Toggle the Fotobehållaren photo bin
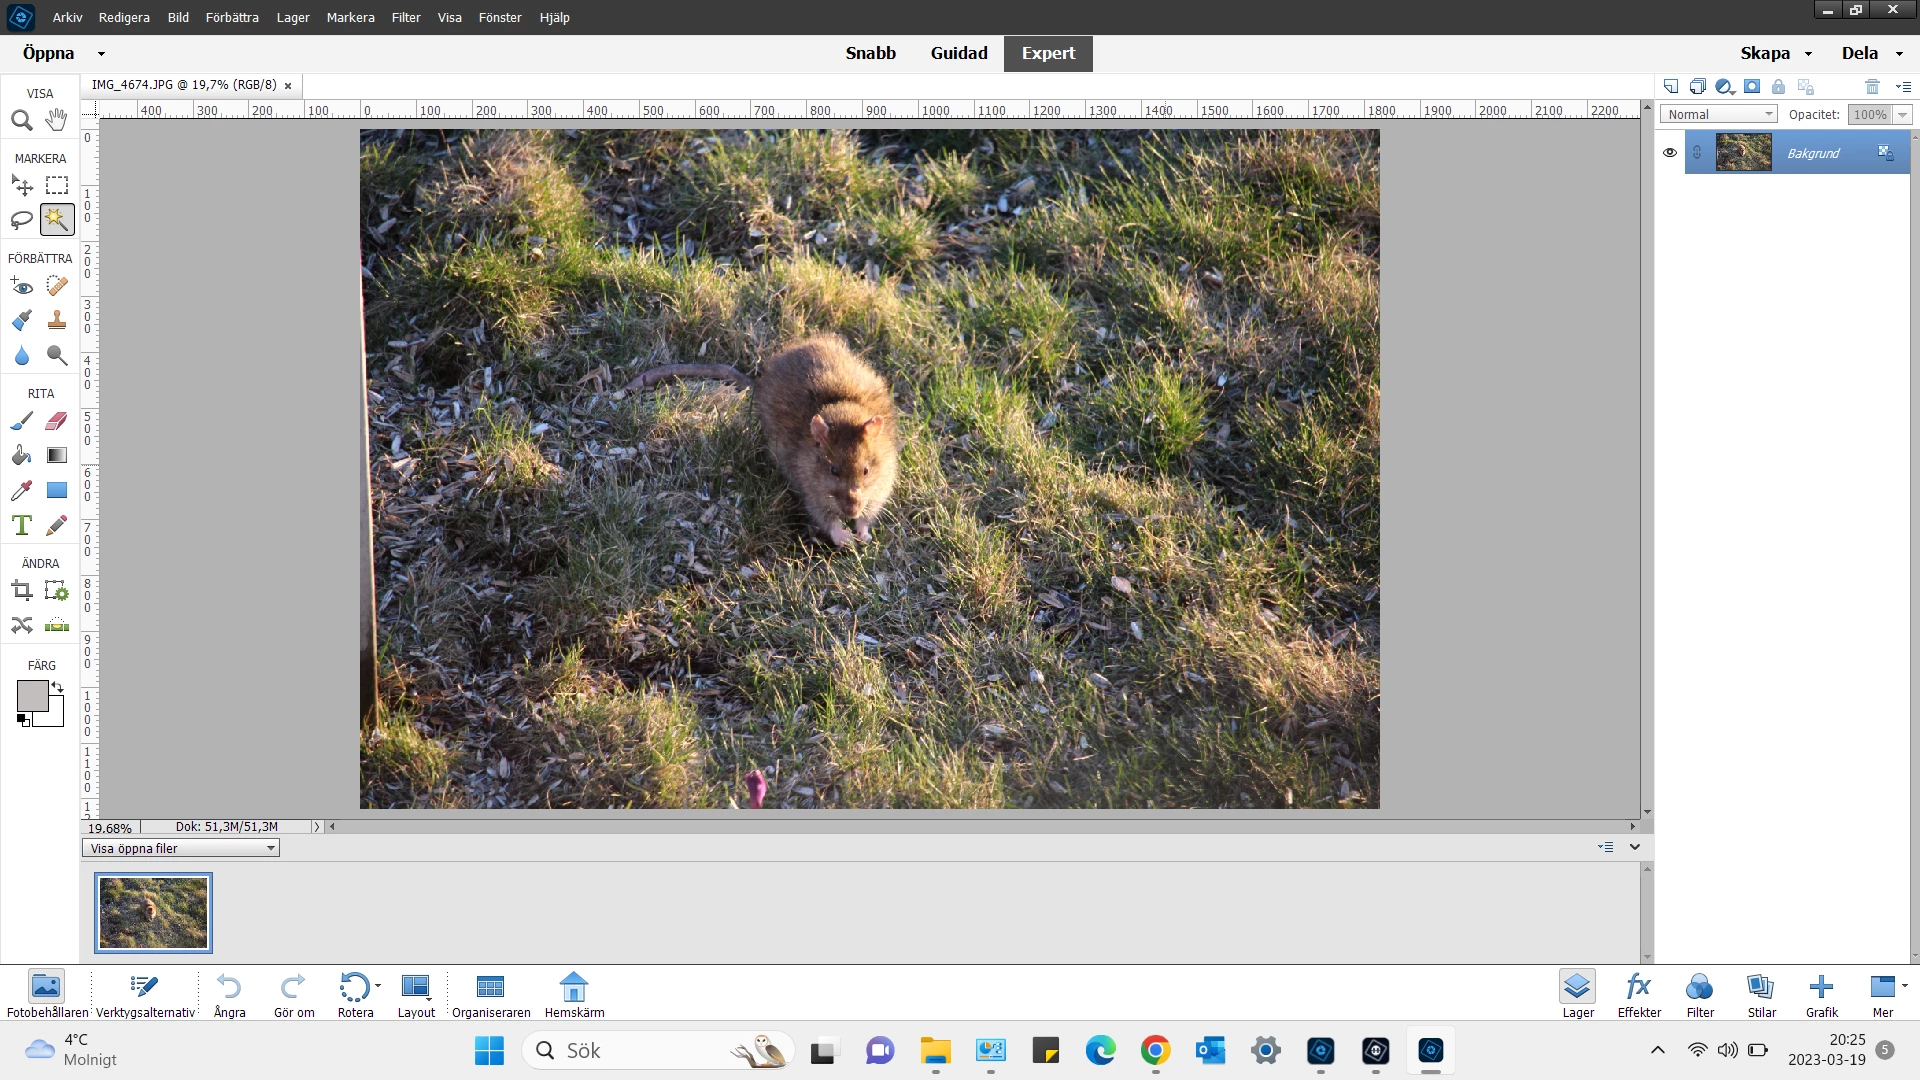This screenshot has width=1920, height=1080. pyautogui.click(x=46, y=994)
